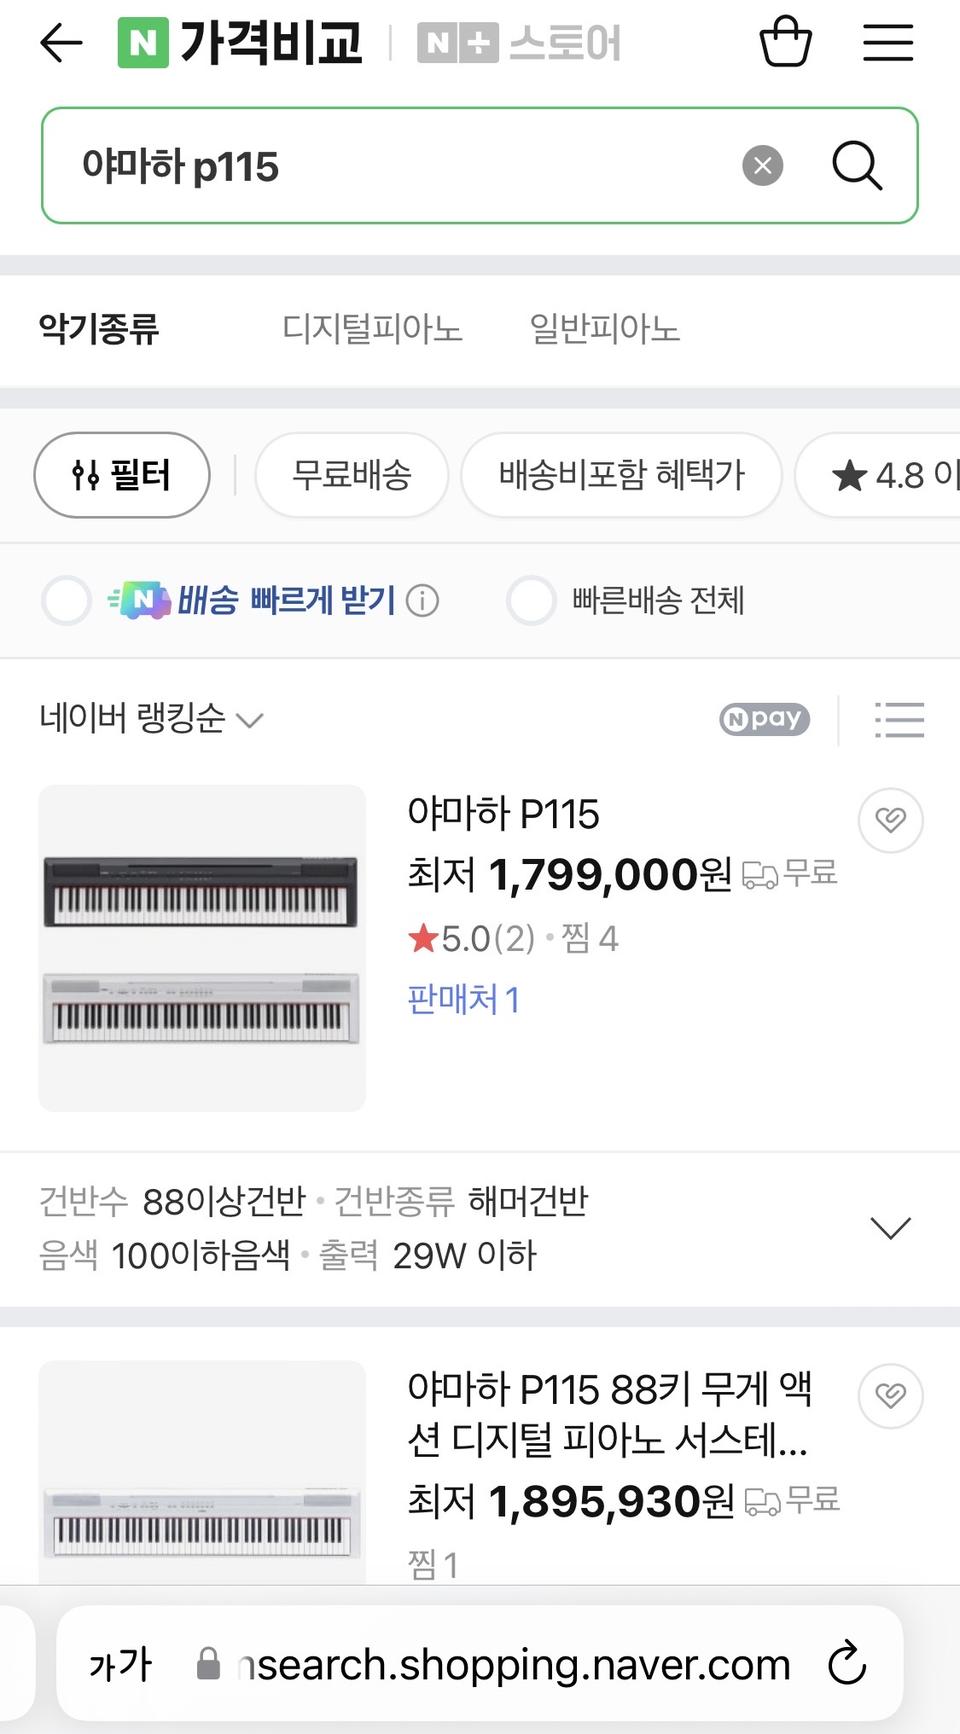Expand the product spec details chevron

point(891,1228)
